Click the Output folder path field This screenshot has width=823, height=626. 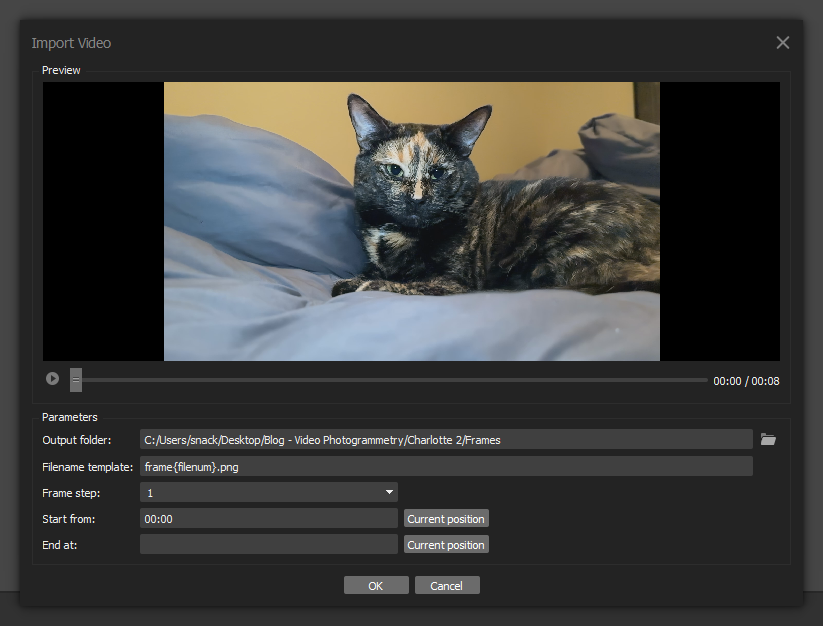(x=445, y=439)
